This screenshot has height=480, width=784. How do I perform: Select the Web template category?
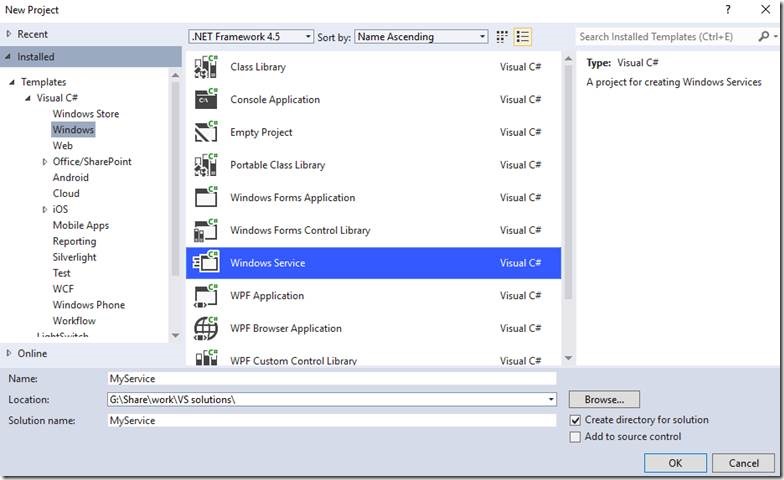click(62, 146)
